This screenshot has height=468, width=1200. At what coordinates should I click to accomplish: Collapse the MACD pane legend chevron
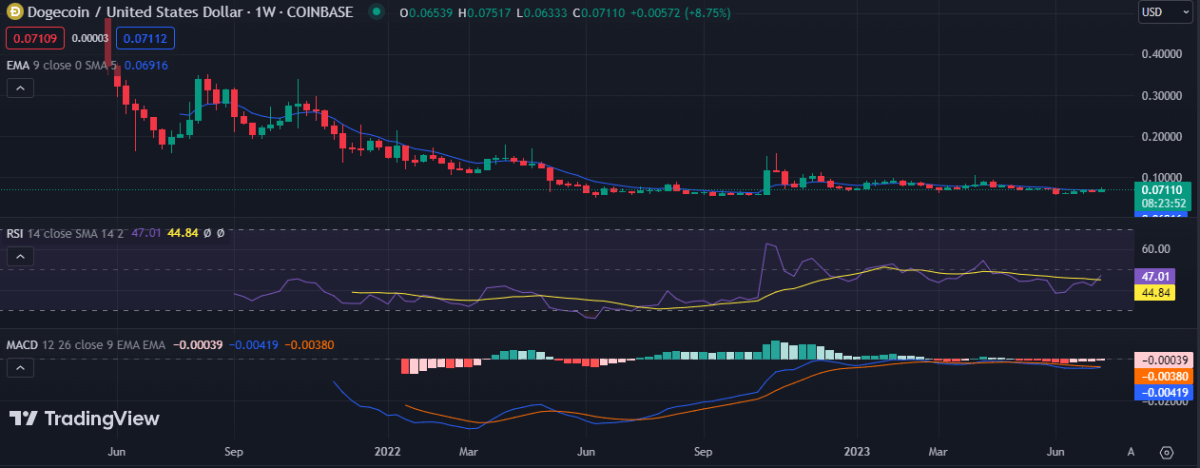coord(20,368)
